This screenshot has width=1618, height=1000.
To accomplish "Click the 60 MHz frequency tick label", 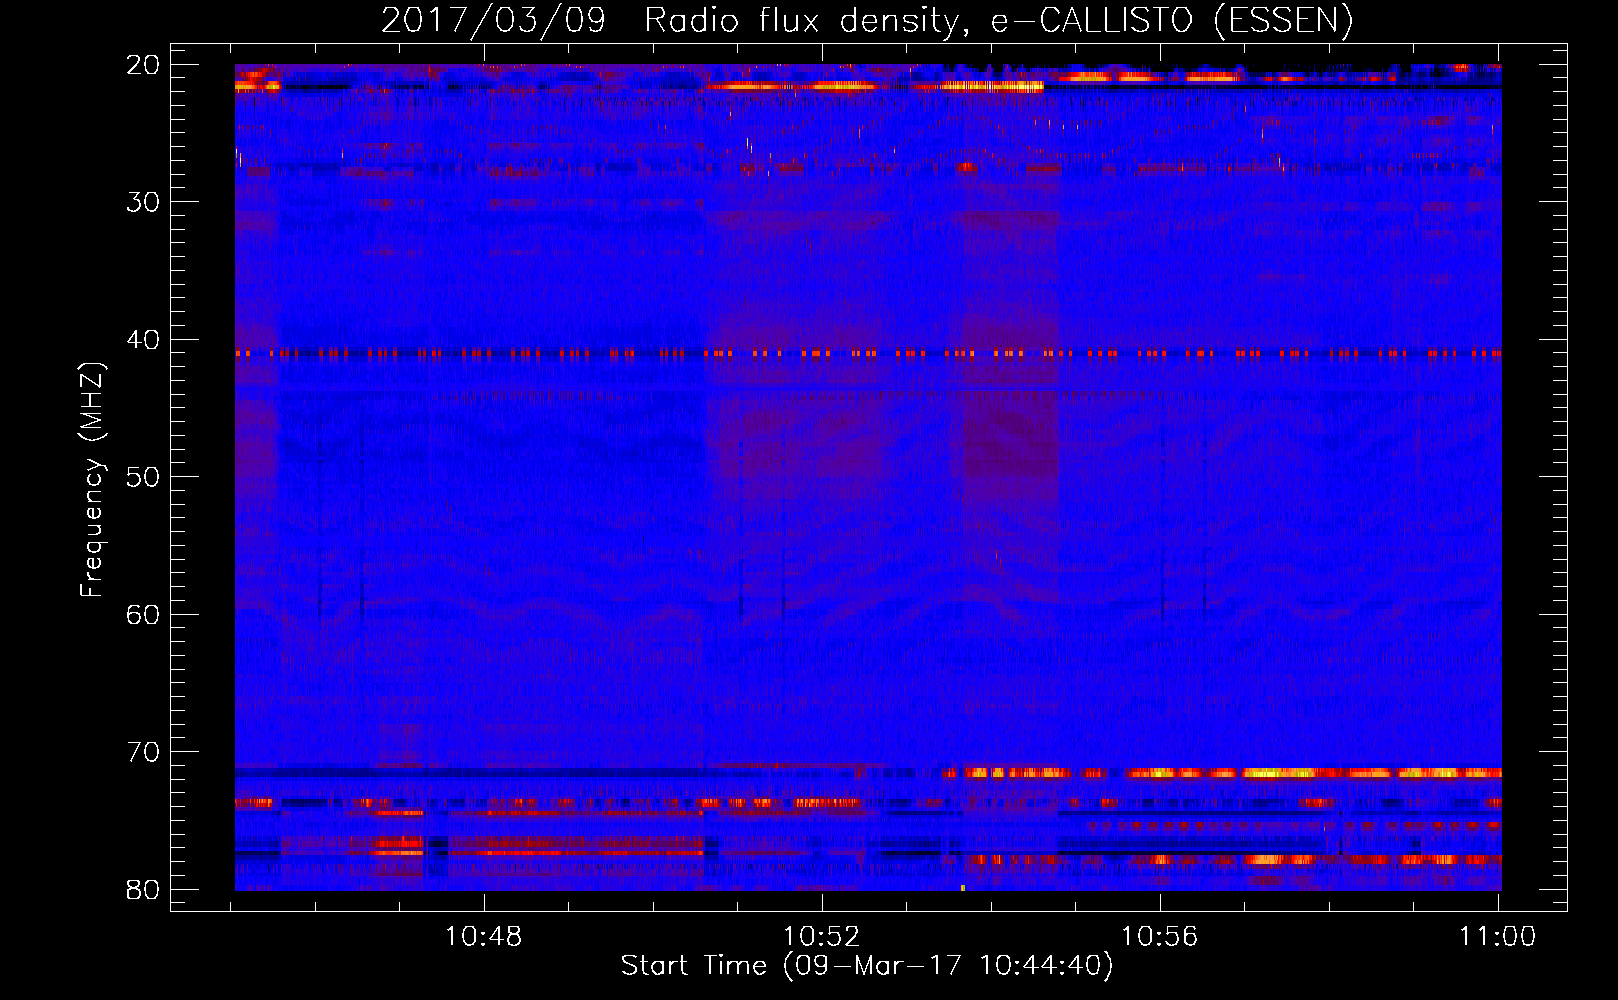I will coord(143,615).
